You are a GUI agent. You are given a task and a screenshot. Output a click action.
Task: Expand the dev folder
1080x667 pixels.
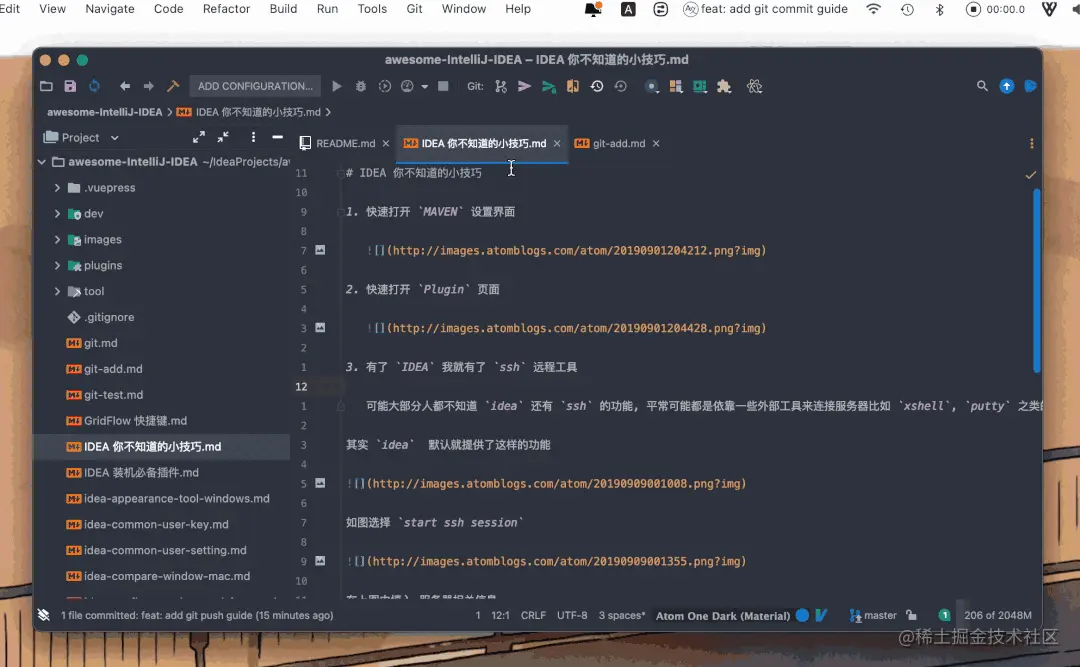click(57, 214)
